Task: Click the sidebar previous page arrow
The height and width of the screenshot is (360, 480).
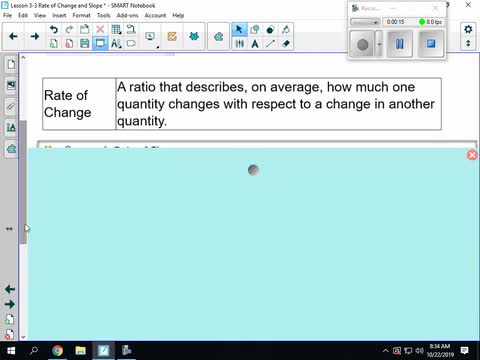Action: click(10, 289)
